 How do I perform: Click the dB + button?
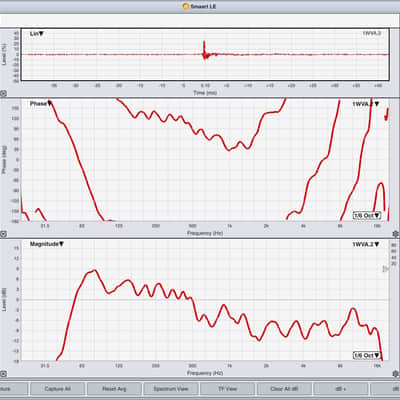341,389
